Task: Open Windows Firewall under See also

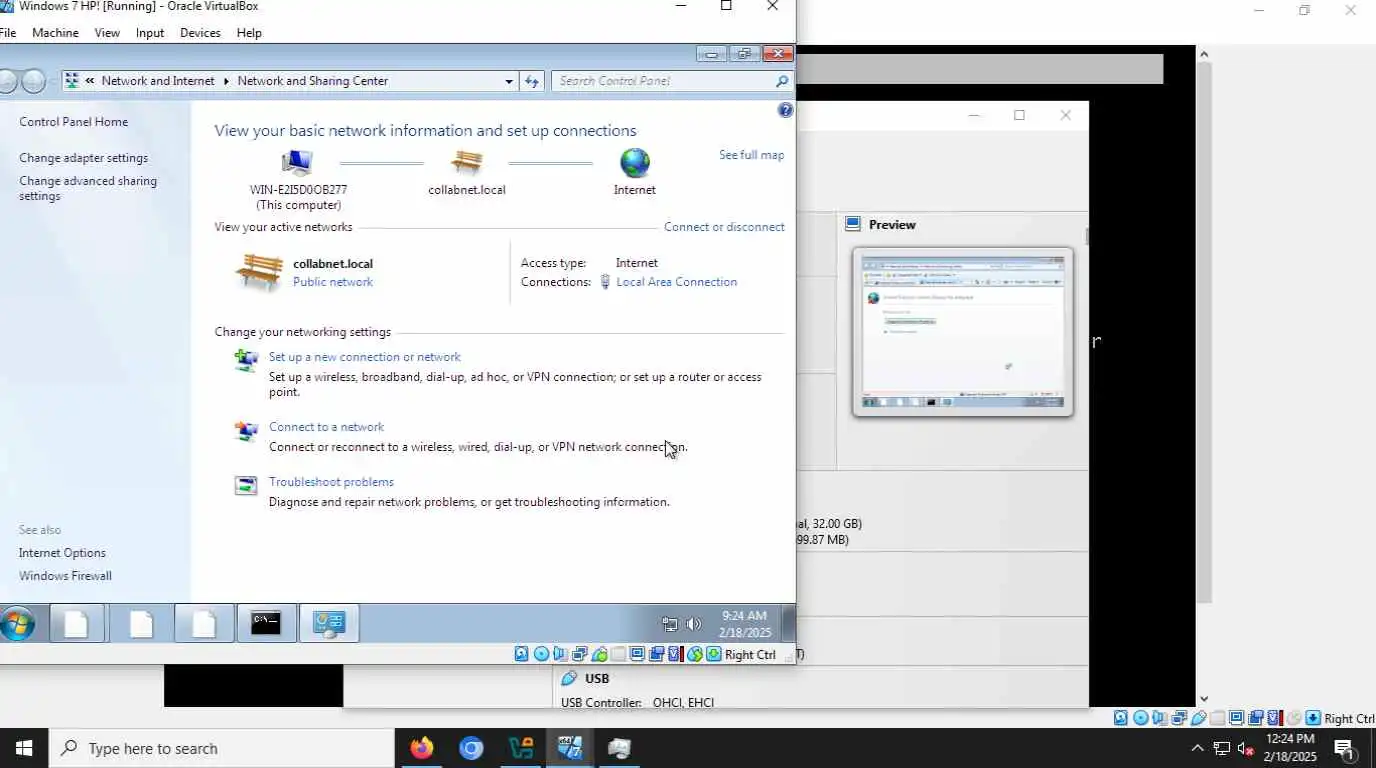Action: tap(65, 576)
